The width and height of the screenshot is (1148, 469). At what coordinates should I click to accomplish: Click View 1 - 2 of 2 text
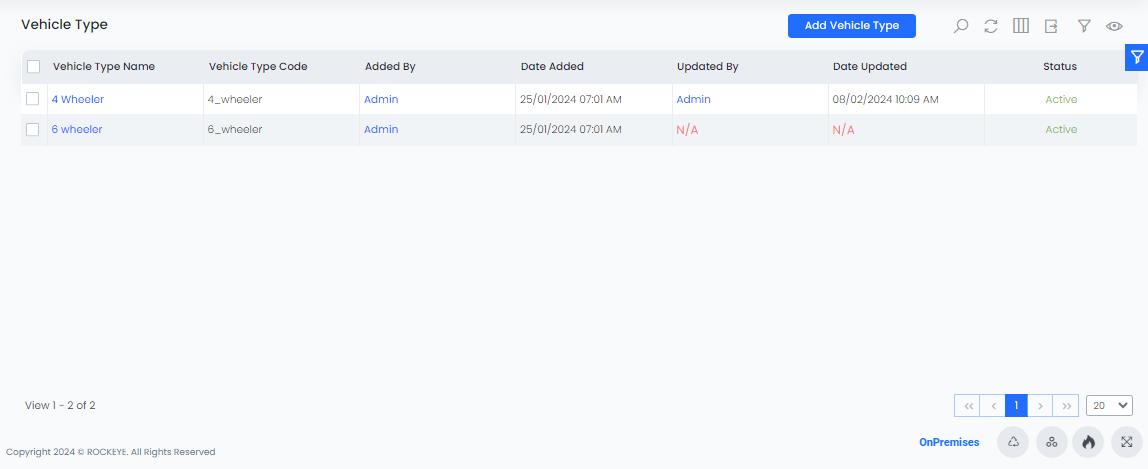pos(60,405)
